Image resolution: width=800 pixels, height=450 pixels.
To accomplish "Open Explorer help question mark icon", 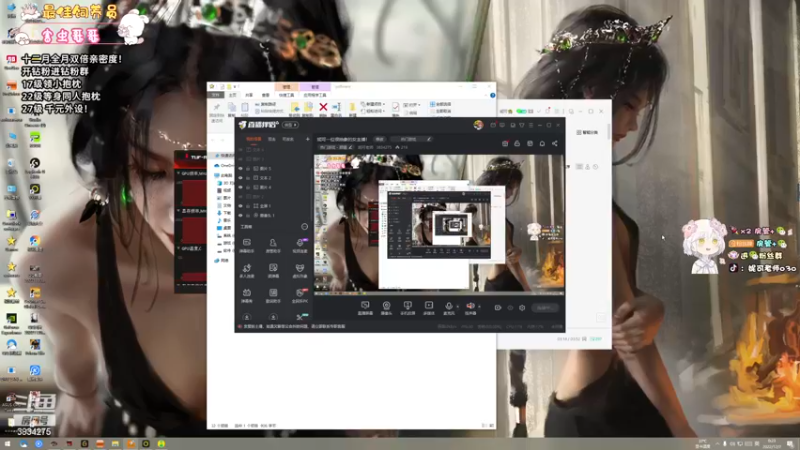I will pyautogui.click(x=492, y=95).
